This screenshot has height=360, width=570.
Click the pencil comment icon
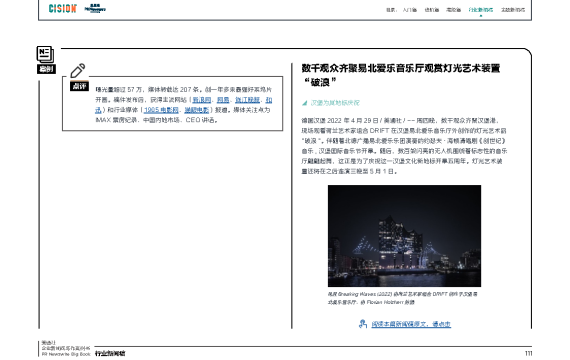coord(77,71)
